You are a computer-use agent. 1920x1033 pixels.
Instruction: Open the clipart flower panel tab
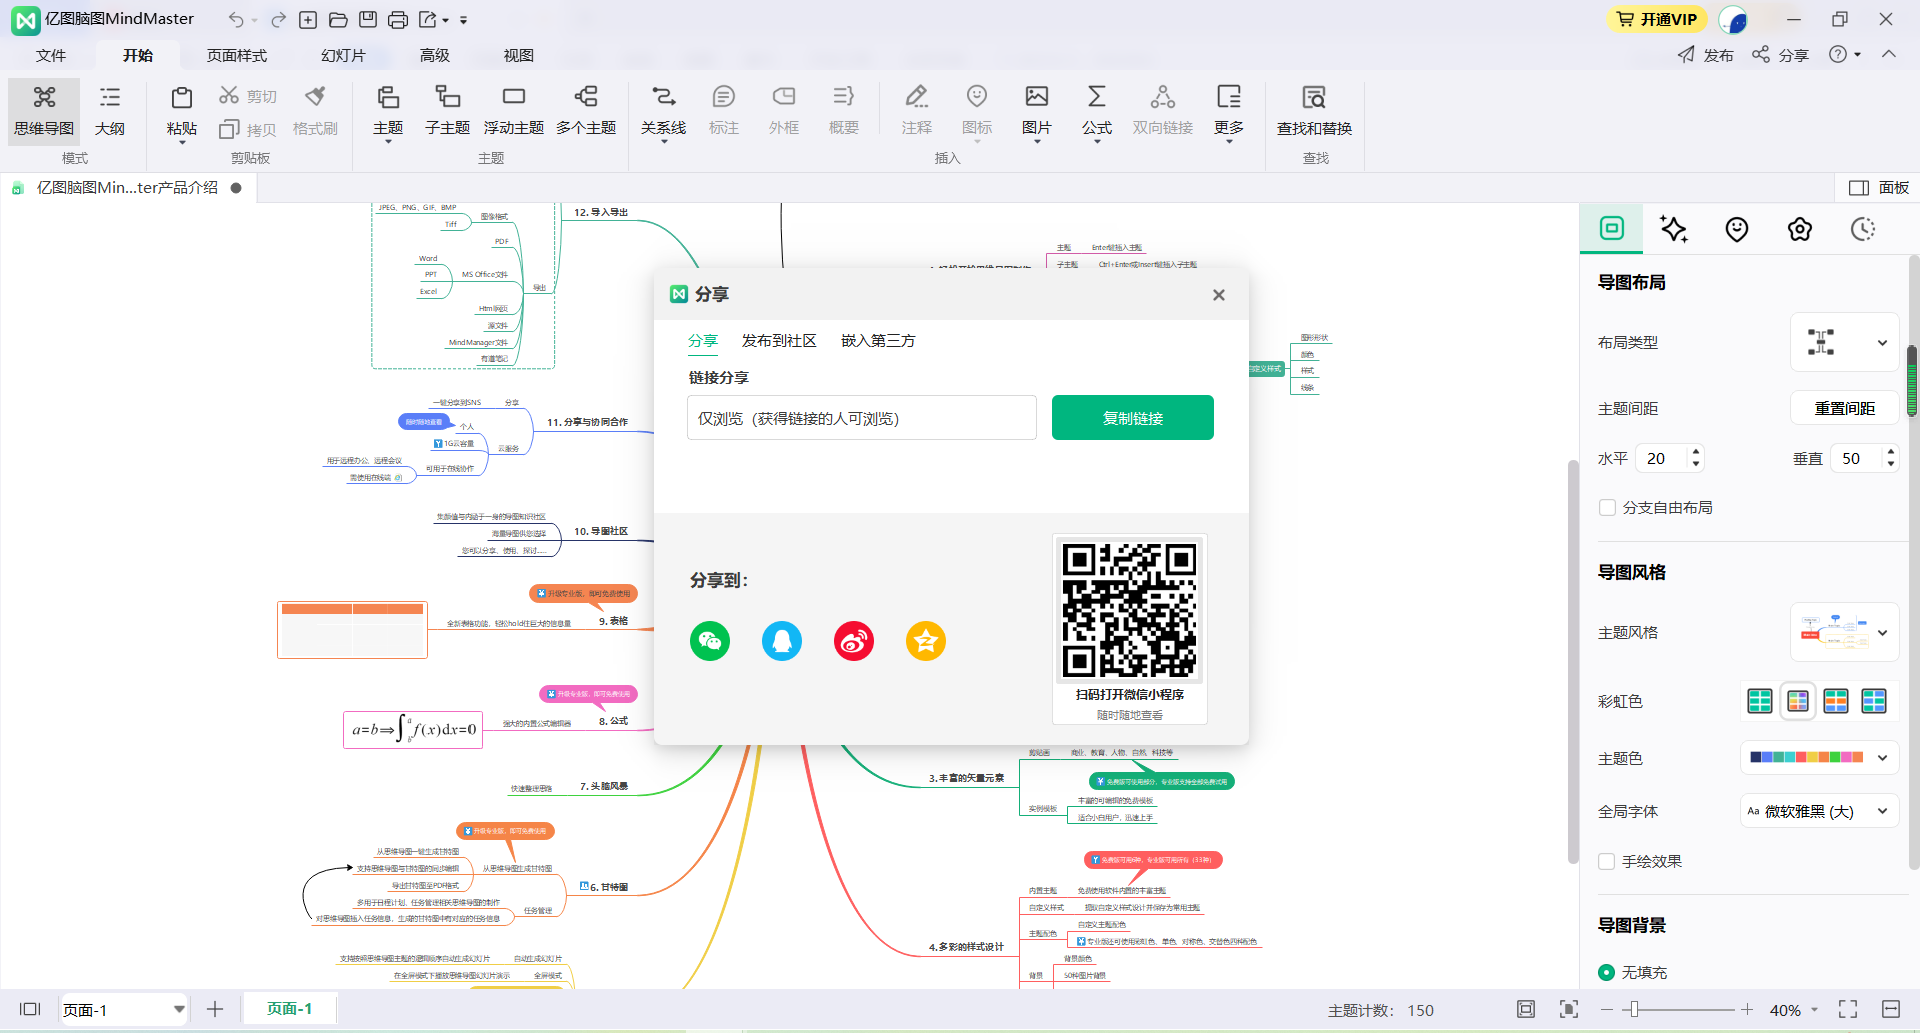coord(1800,229)
